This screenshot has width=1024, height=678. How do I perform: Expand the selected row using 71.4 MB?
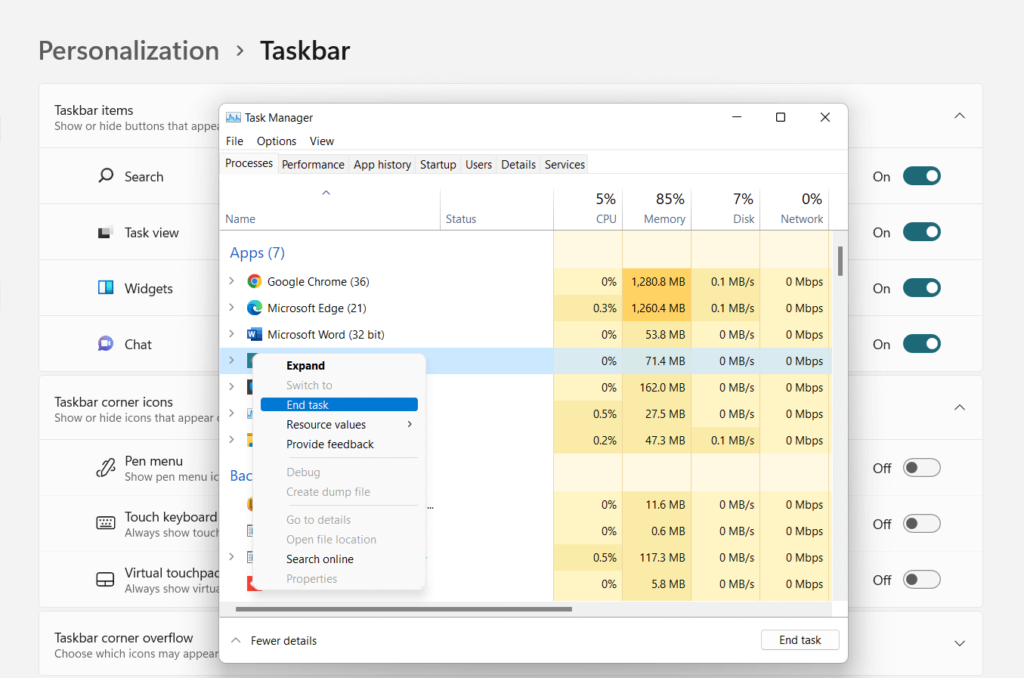pyautogui.click(x=231, y=360)
